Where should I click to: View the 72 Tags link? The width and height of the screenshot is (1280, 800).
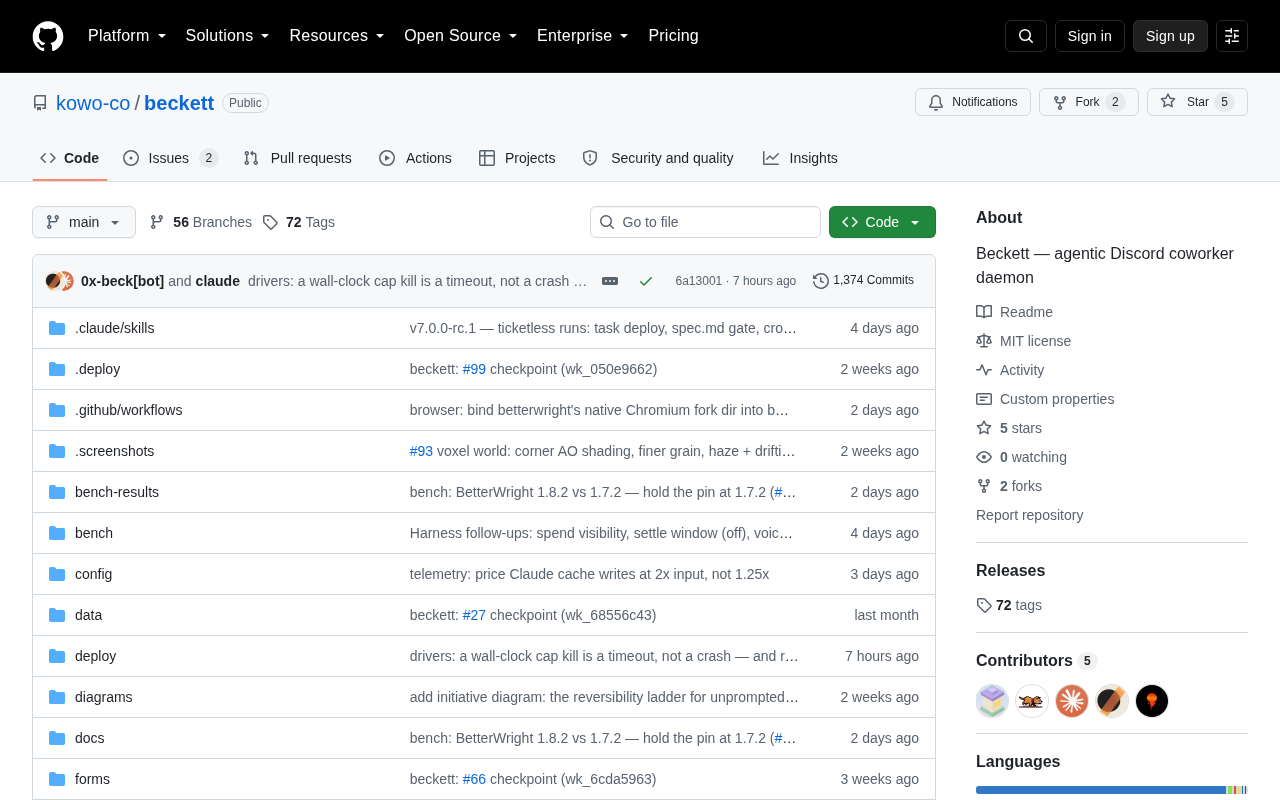298,222
